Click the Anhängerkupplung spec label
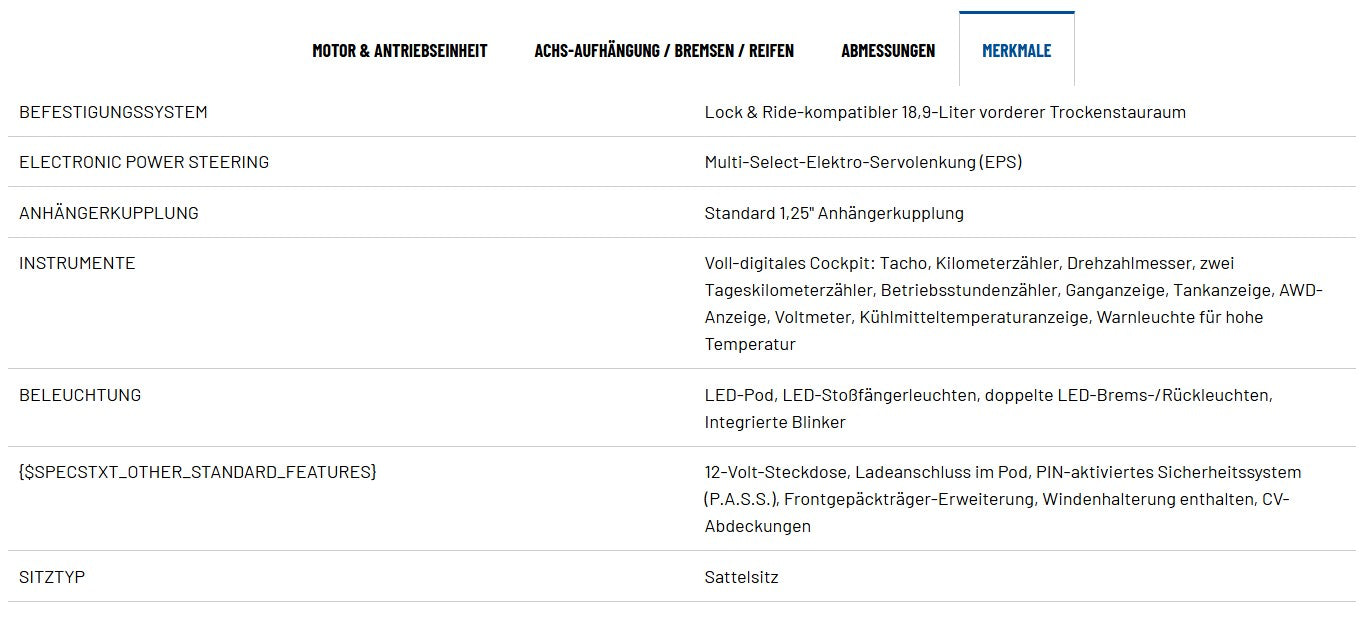The width and height of the screenshot is (1371, 627). [109, 213]
